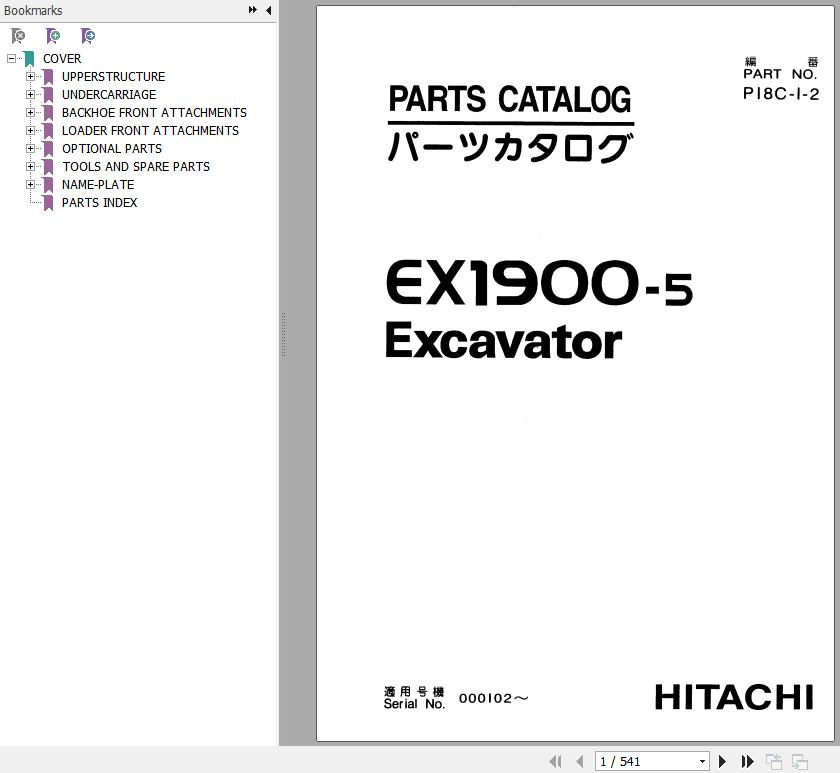Click the EX1900-5 model title on the page

pyautogui.click(x=539, y=283)
